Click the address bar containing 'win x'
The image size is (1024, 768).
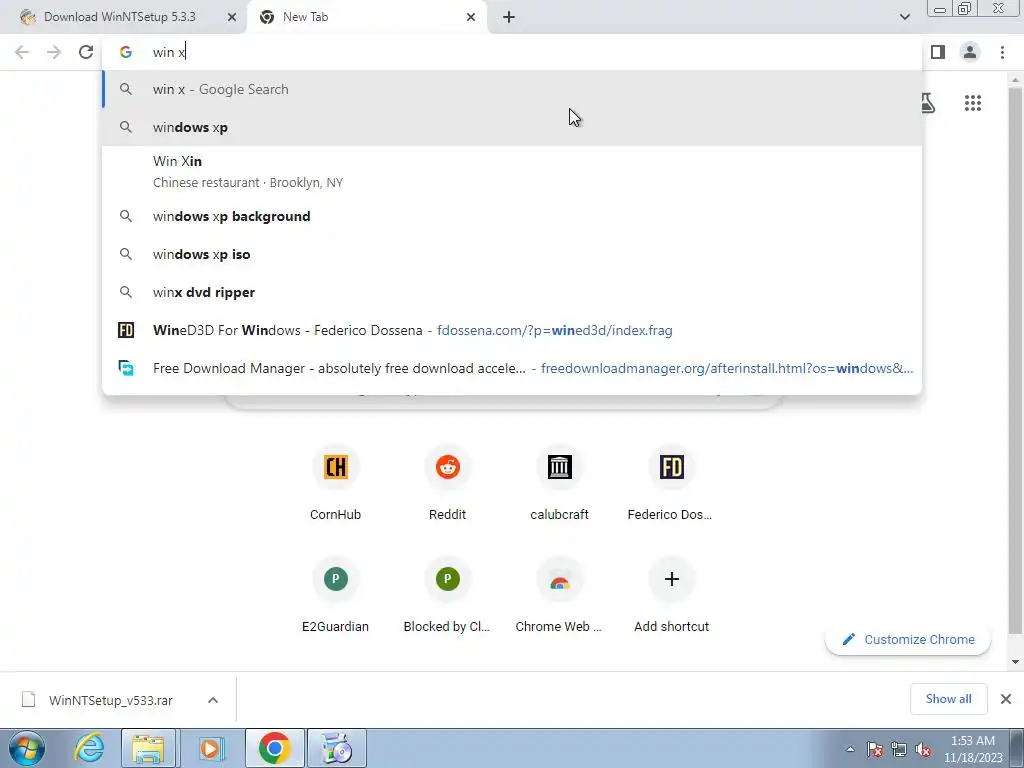[x=512, y=52]
